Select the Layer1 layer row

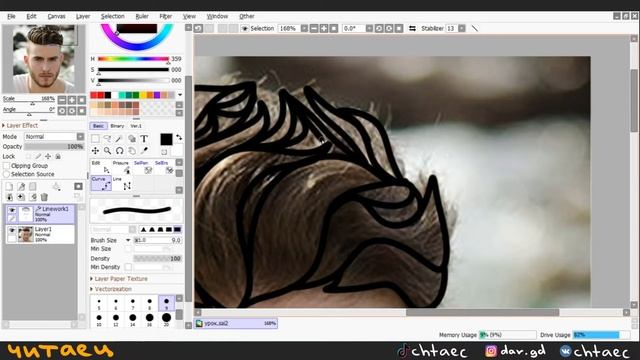(x=40, y=235)
